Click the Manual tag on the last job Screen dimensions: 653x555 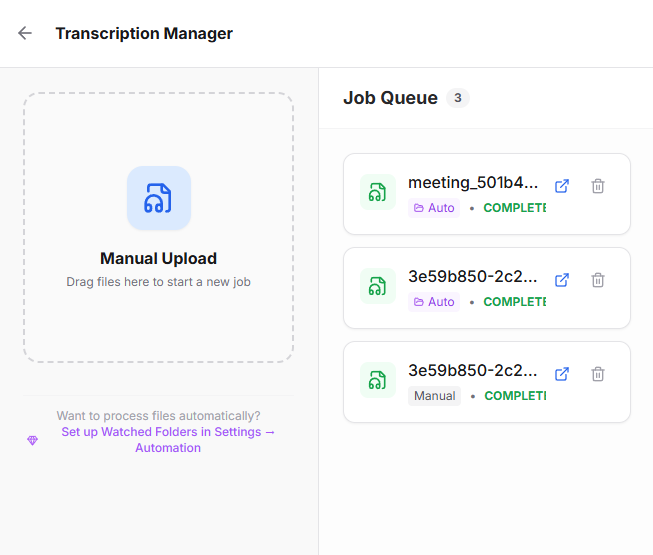[x=434, y=396]
